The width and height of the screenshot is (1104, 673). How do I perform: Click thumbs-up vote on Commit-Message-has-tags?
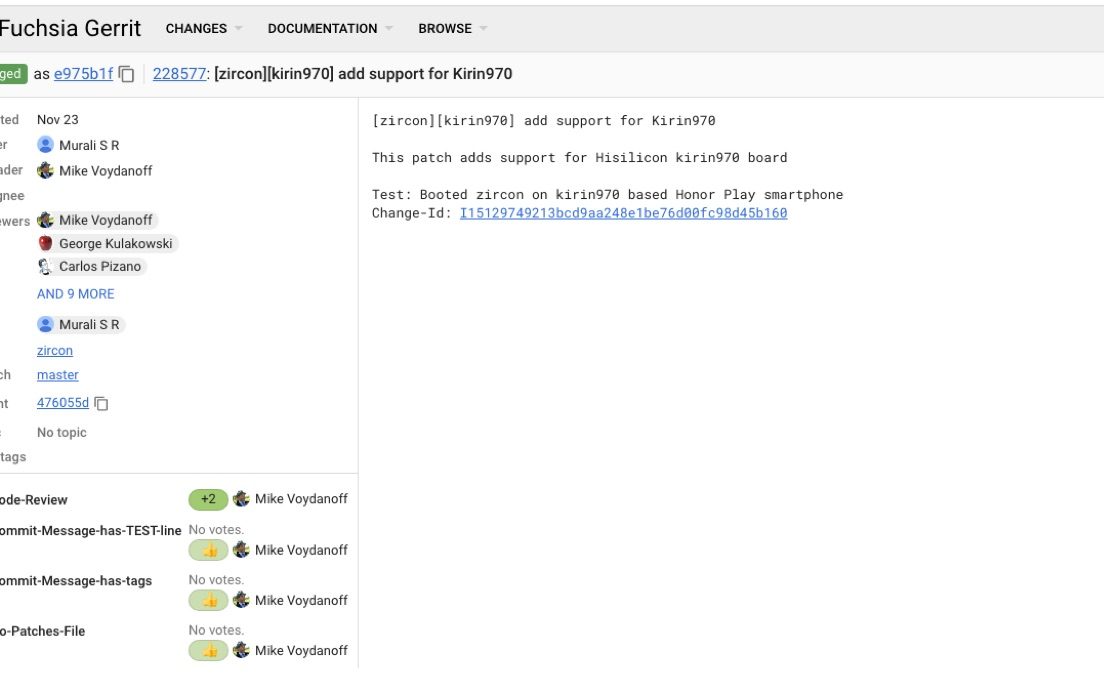[x=209, y=600]
